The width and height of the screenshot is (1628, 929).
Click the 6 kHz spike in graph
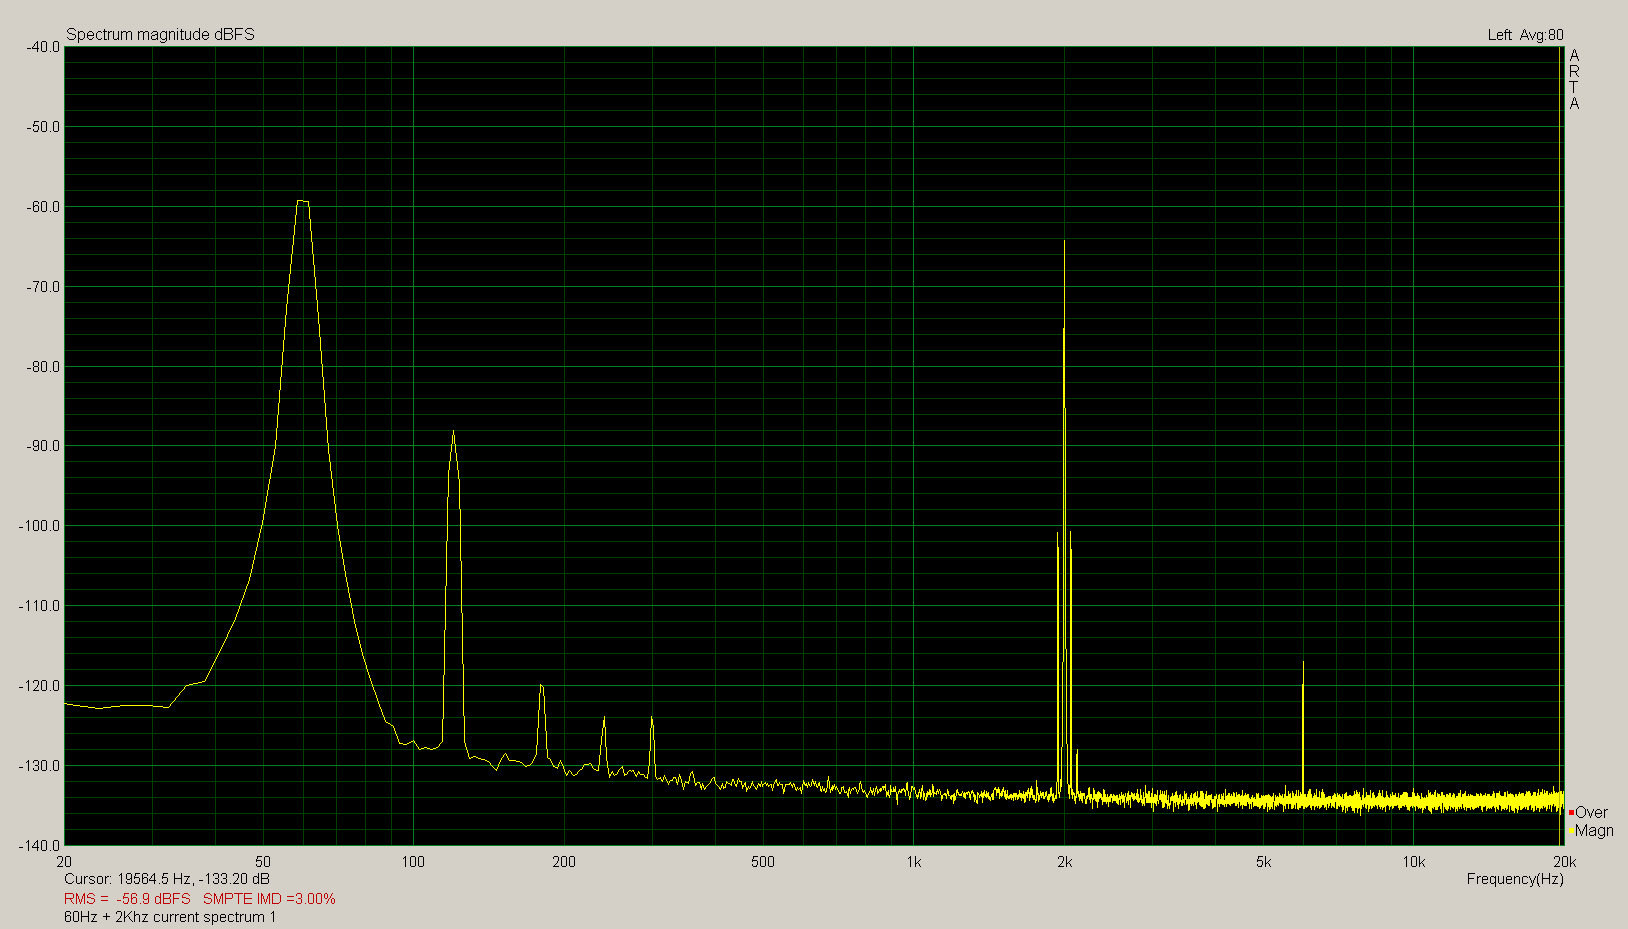click(1303, 662)
